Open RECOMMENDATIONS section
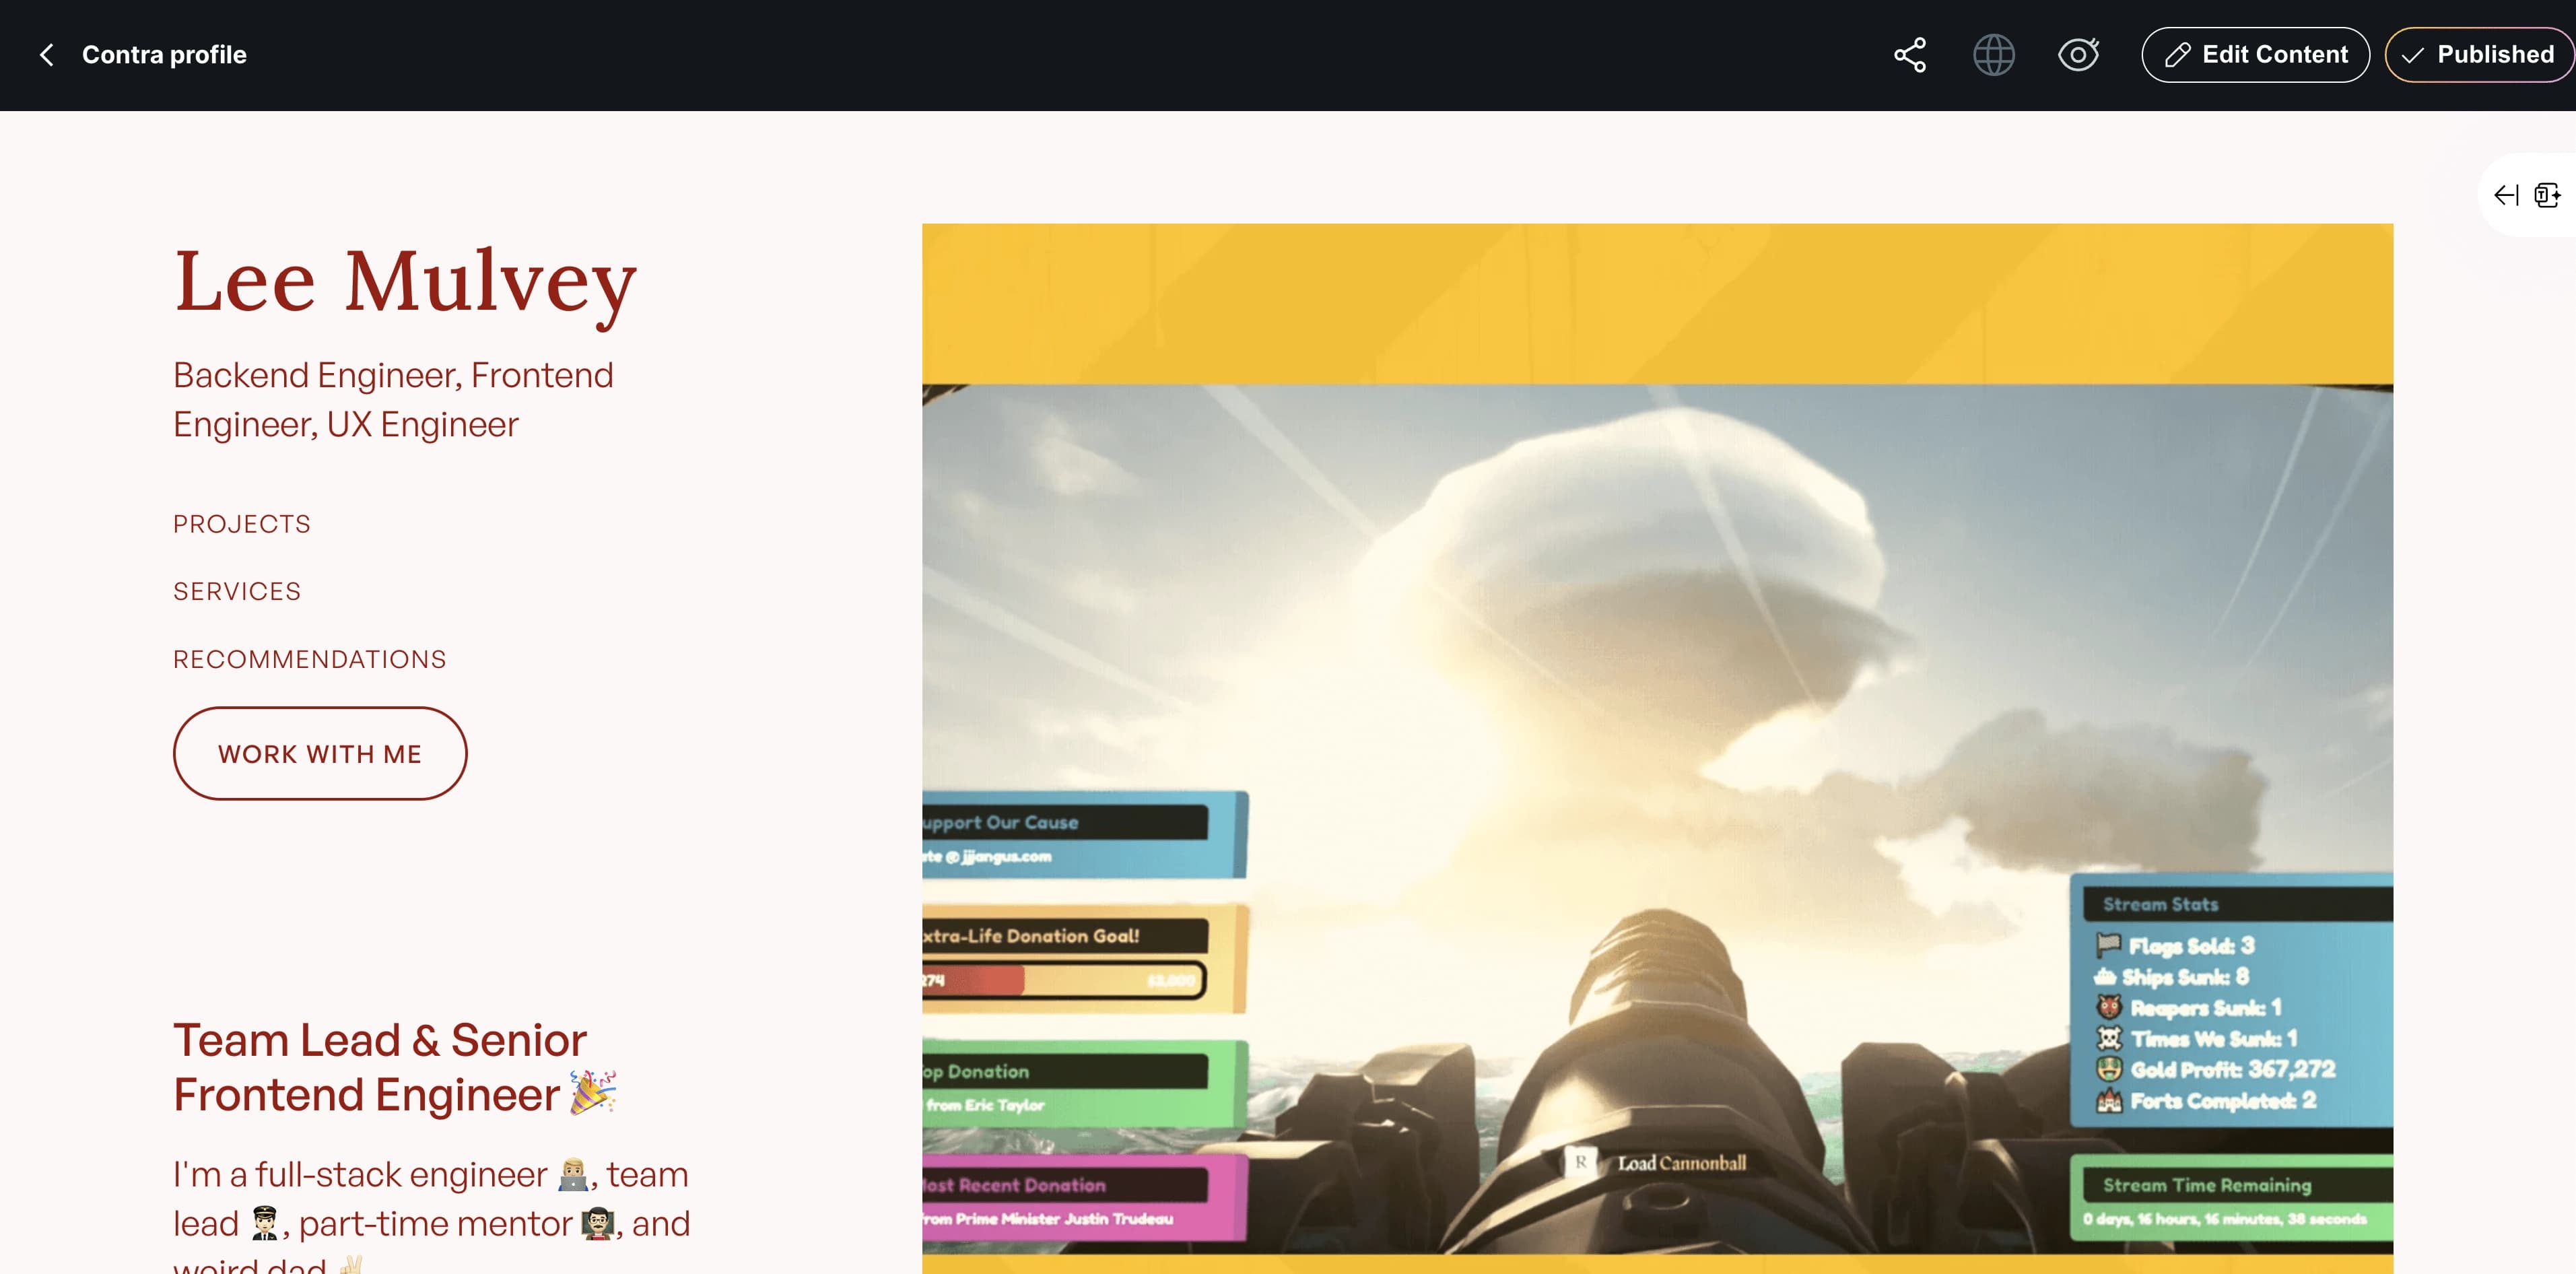This screenshot has height=1274, width=2576. tap(310, 658)
